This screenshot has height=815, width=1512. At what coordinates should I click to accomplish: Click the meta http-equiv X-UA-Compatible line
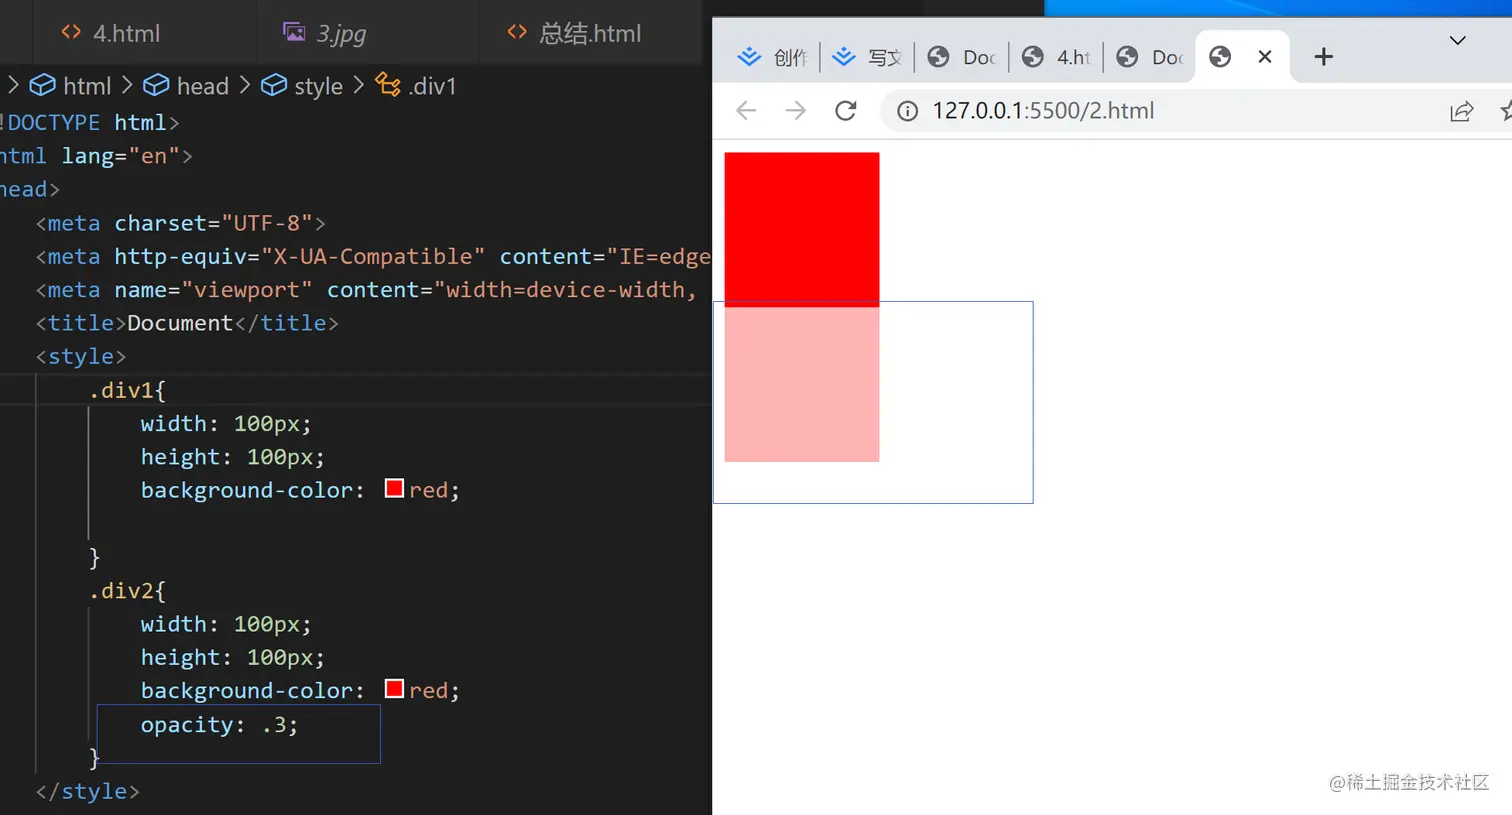373,256
